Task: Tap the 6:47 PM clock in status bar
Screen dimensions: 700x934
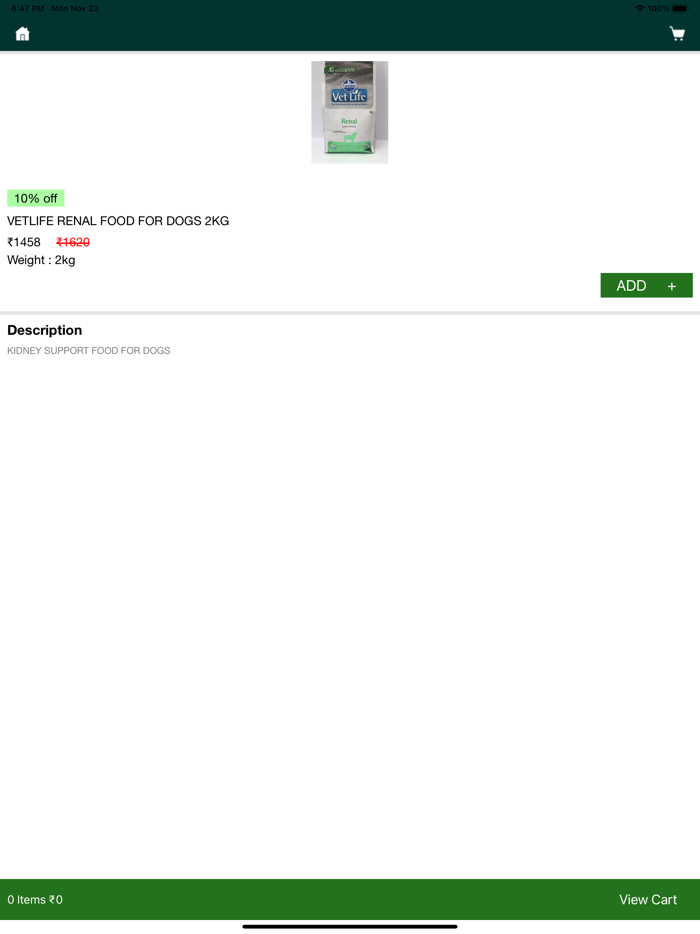Action: (27, 8)
